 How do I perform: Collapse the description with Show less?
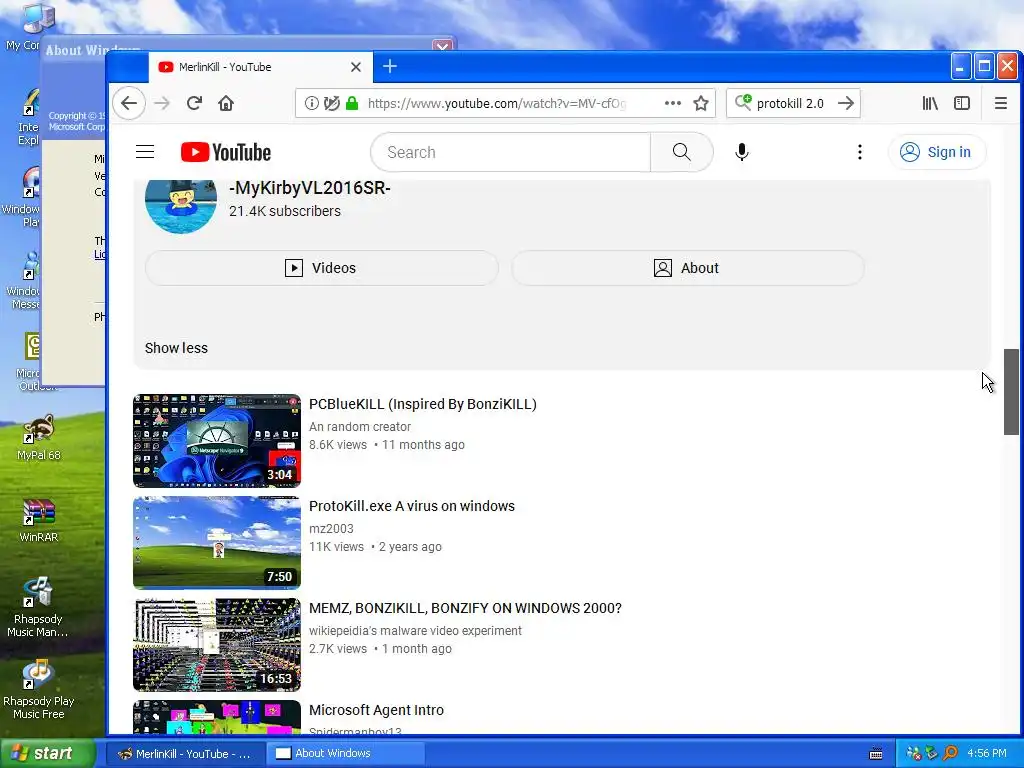176,348
